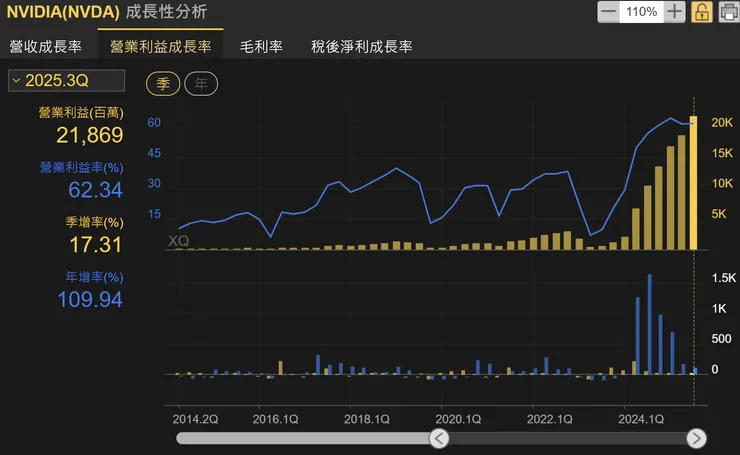
Task: Select the 營業利益成長率 tab
Action: [x=160, y=46]
